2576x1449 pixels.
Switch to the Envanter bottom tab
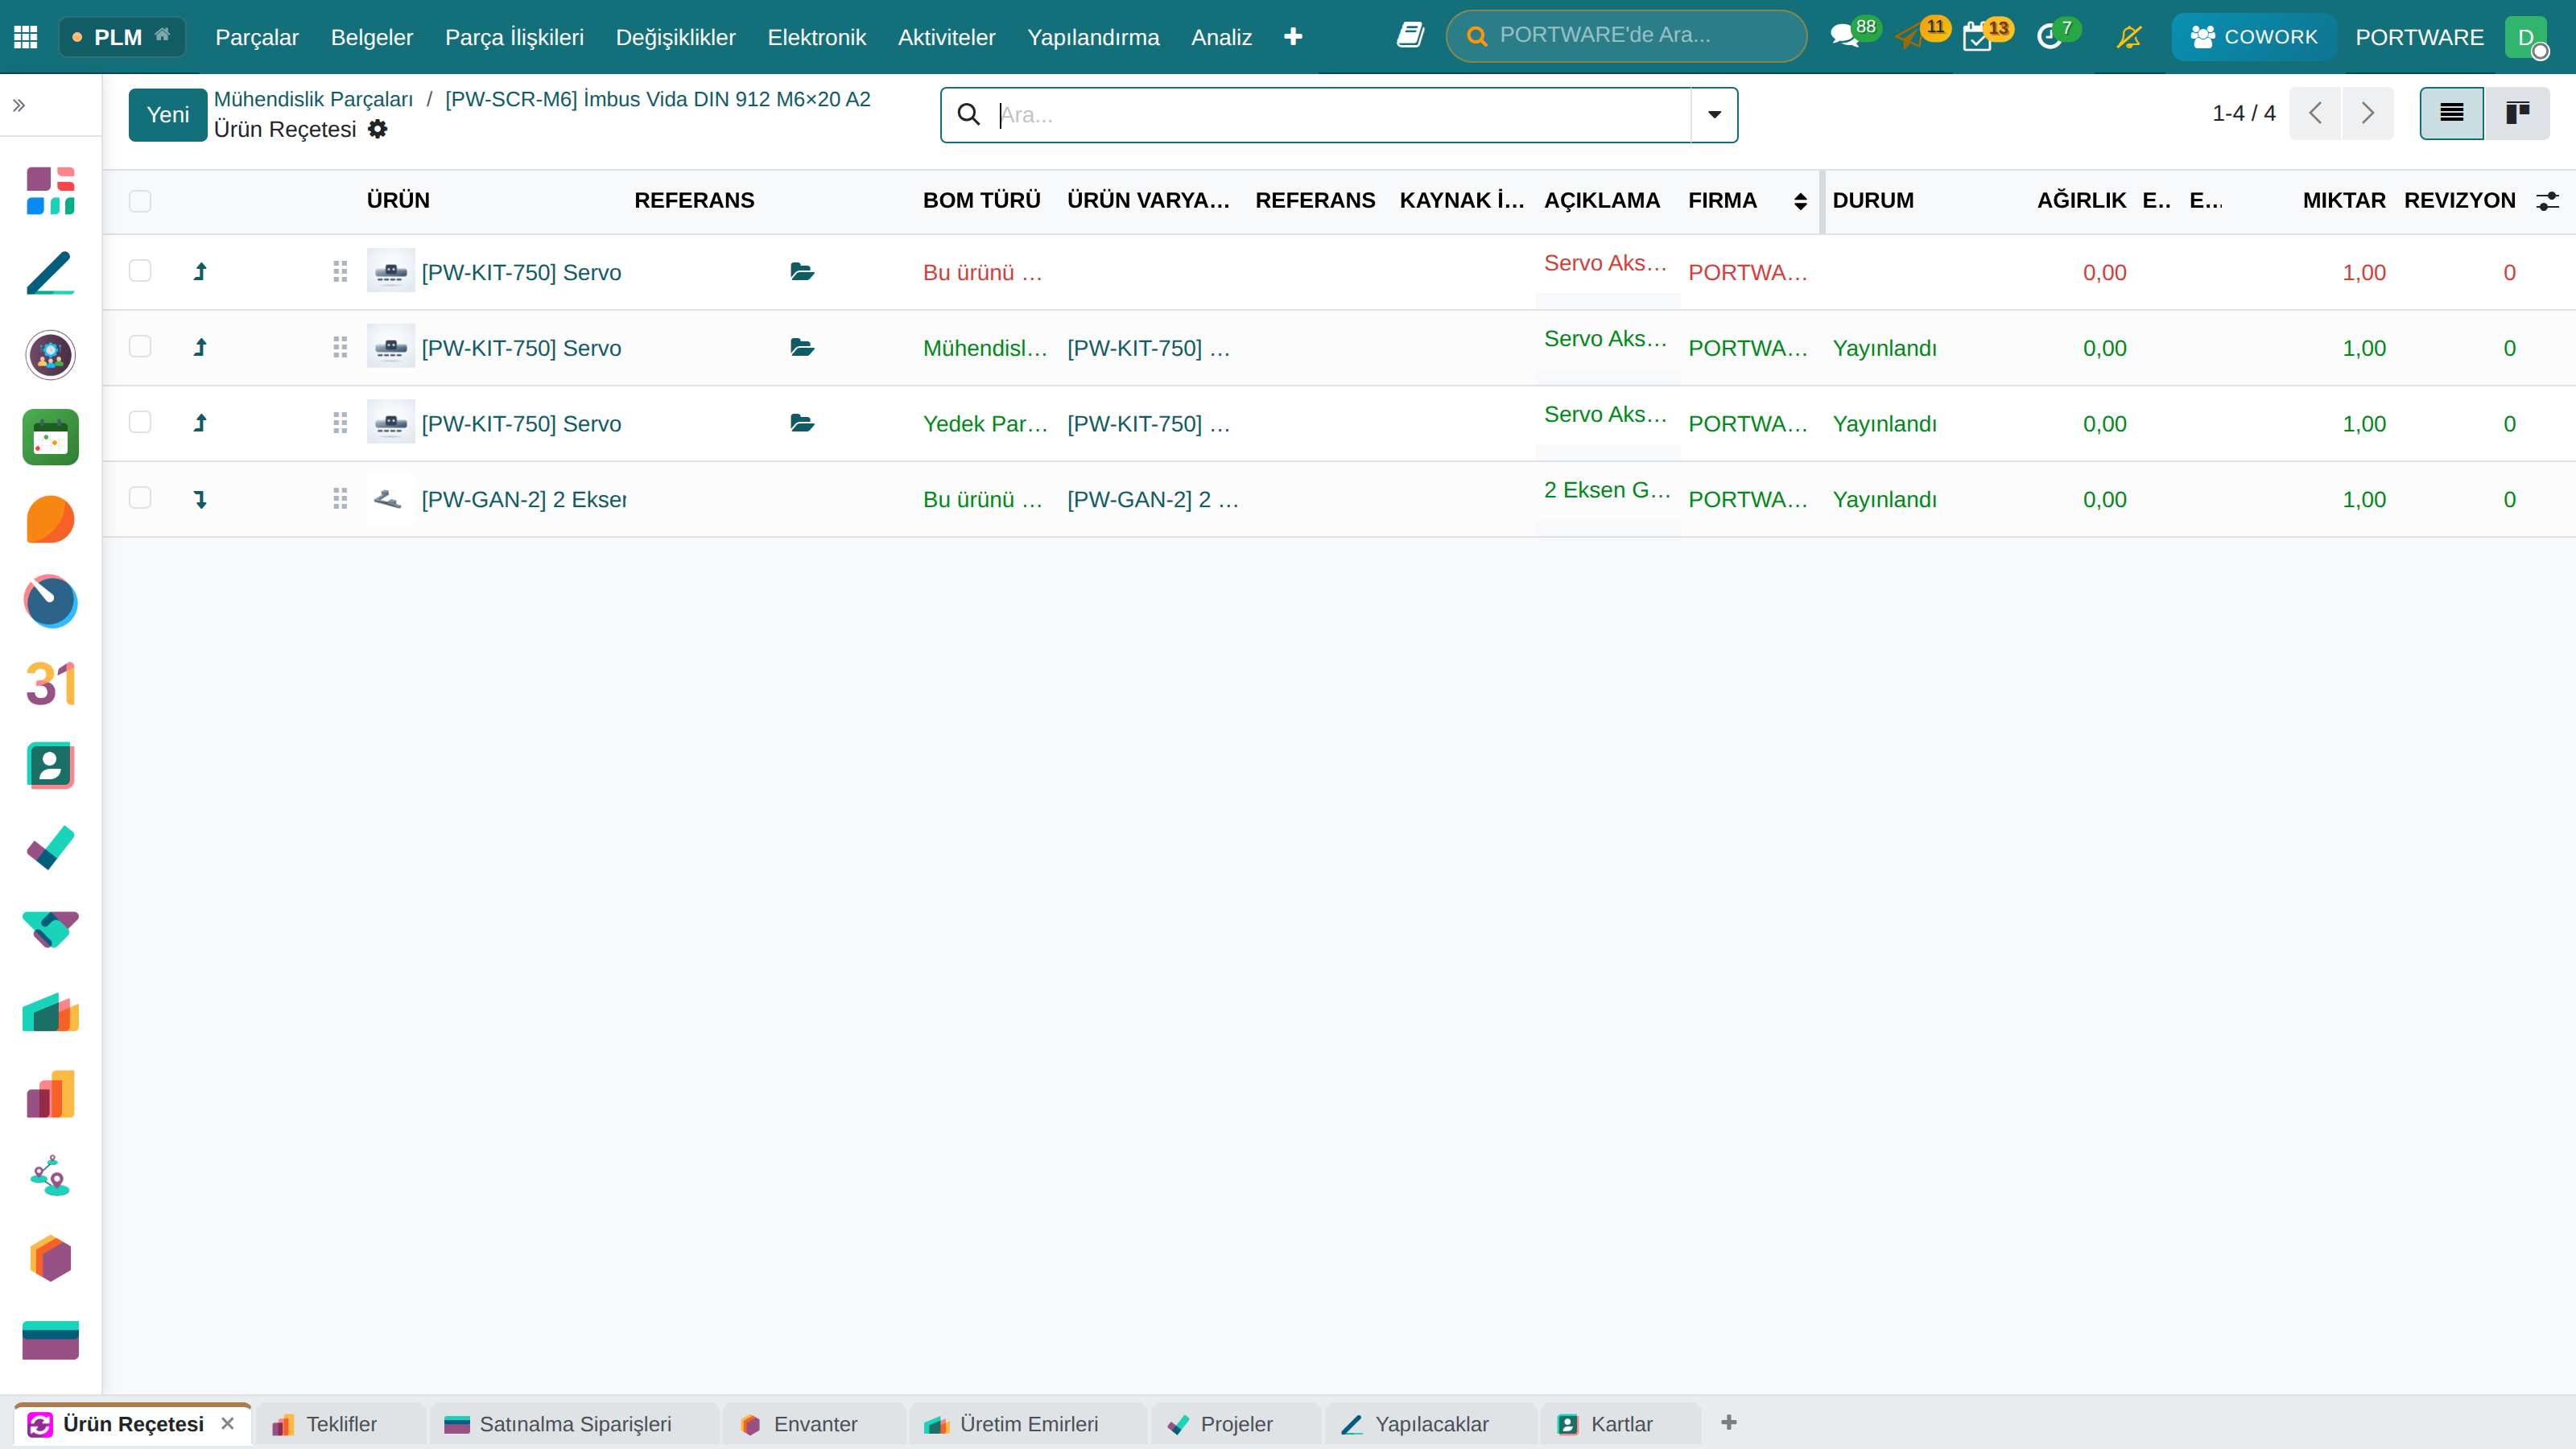[814, 1424]
